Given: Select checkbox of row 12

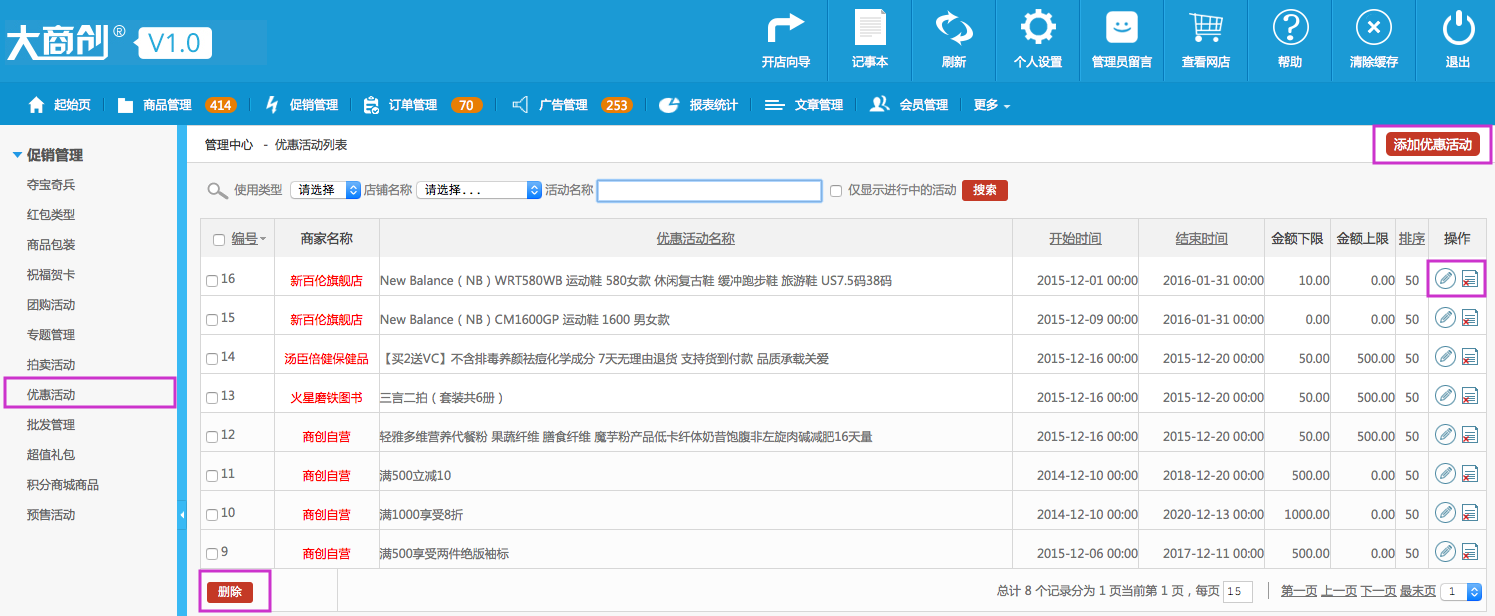Looking at the screenshot, I should point(212,437).
